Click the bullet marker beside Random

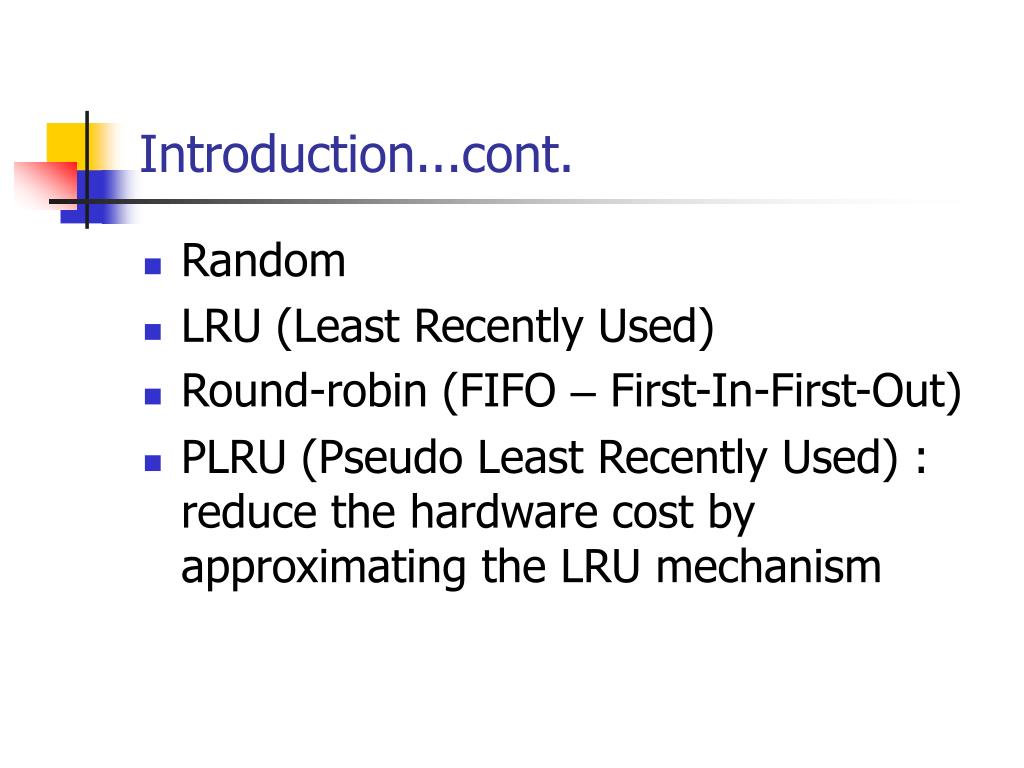click(153, 266)
